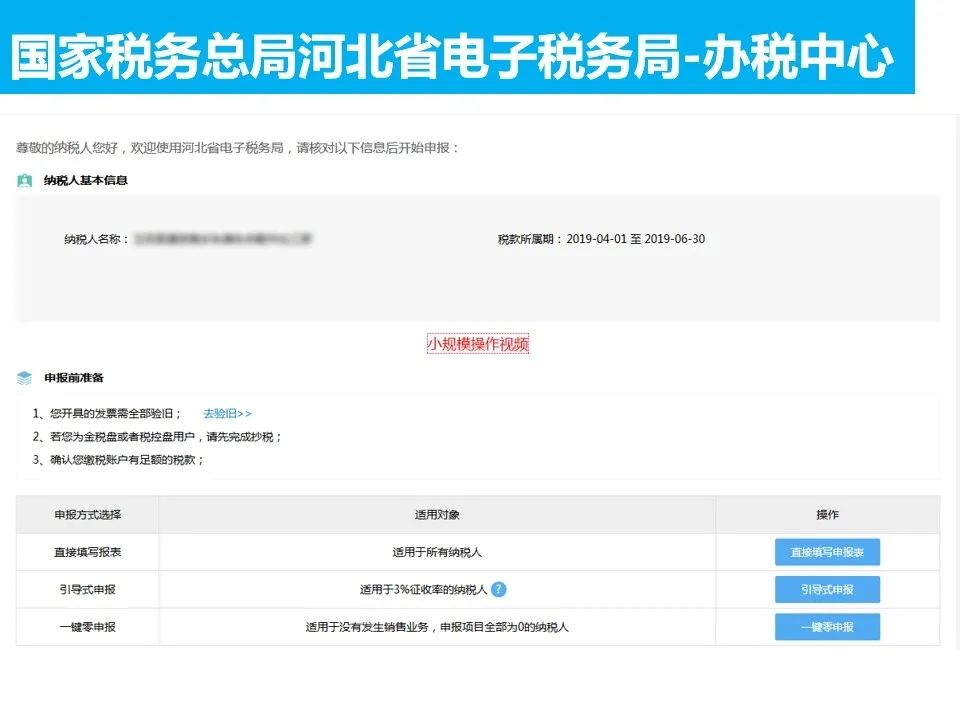Click the question mark help icon beside 3%征收率
Screen dimensions: 960x720
point(499,589)
